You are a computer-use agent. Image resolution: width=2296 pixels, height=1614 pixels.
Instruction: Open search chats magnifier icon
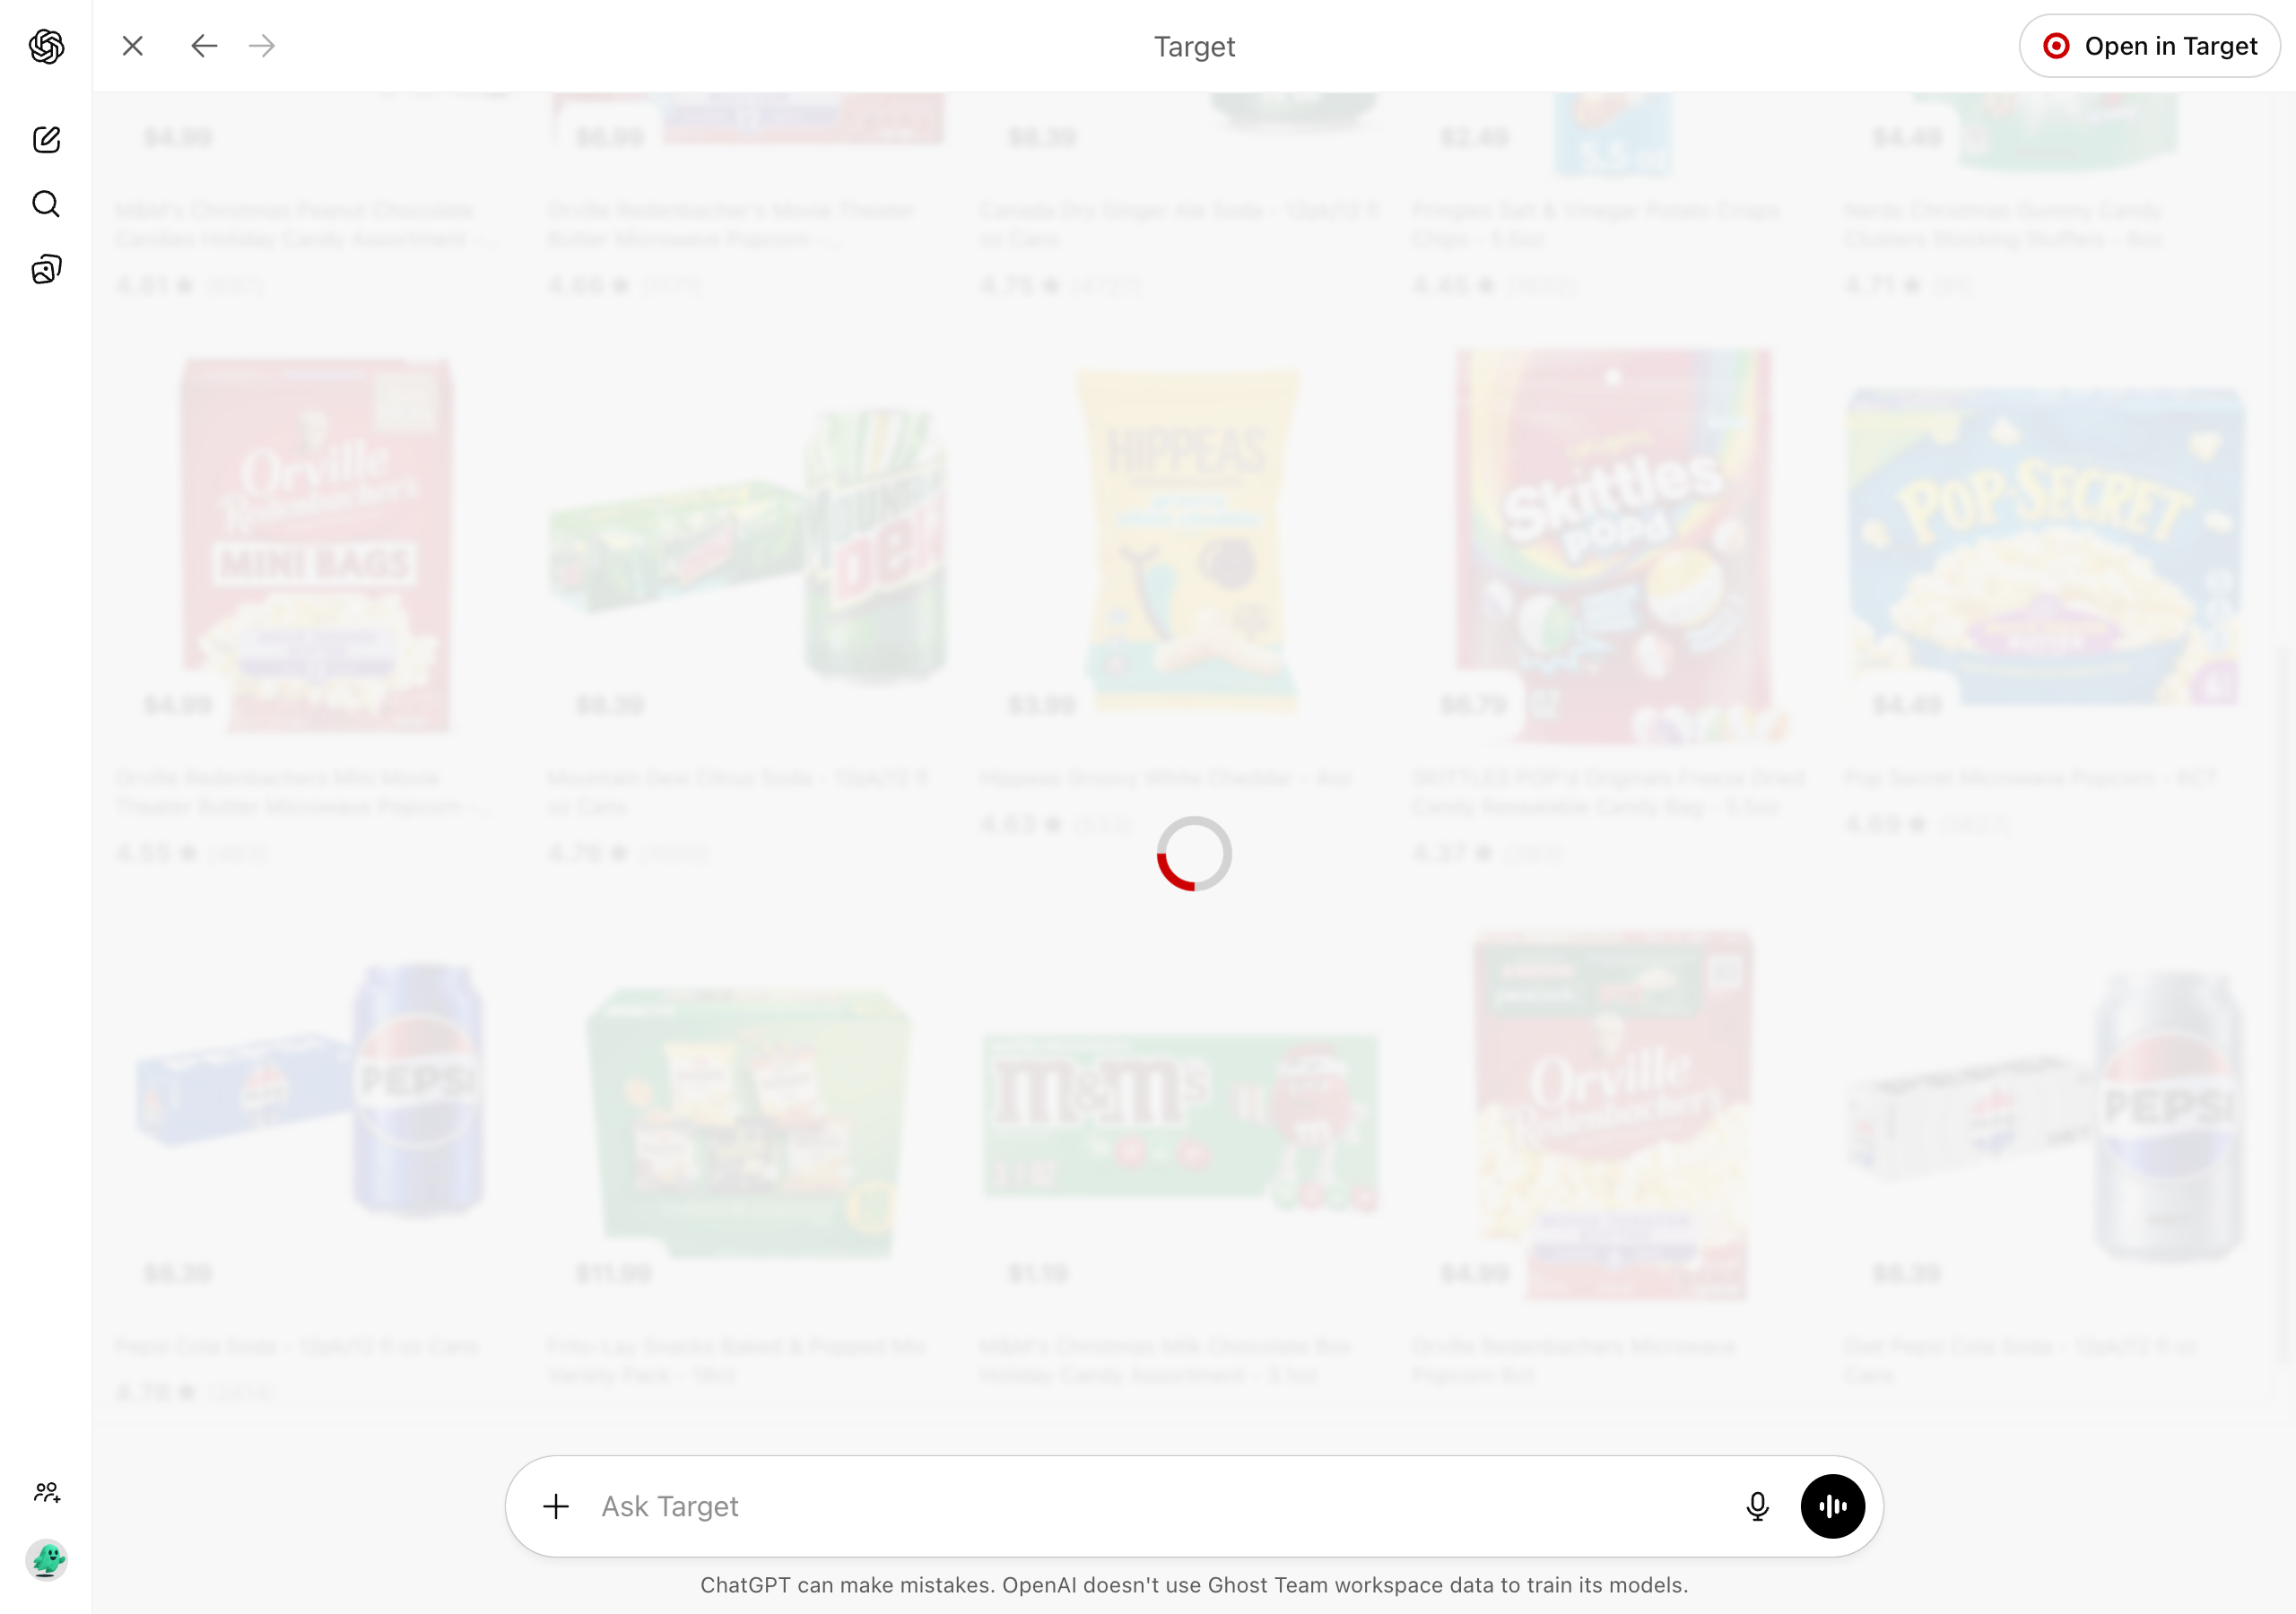[46, 204]
